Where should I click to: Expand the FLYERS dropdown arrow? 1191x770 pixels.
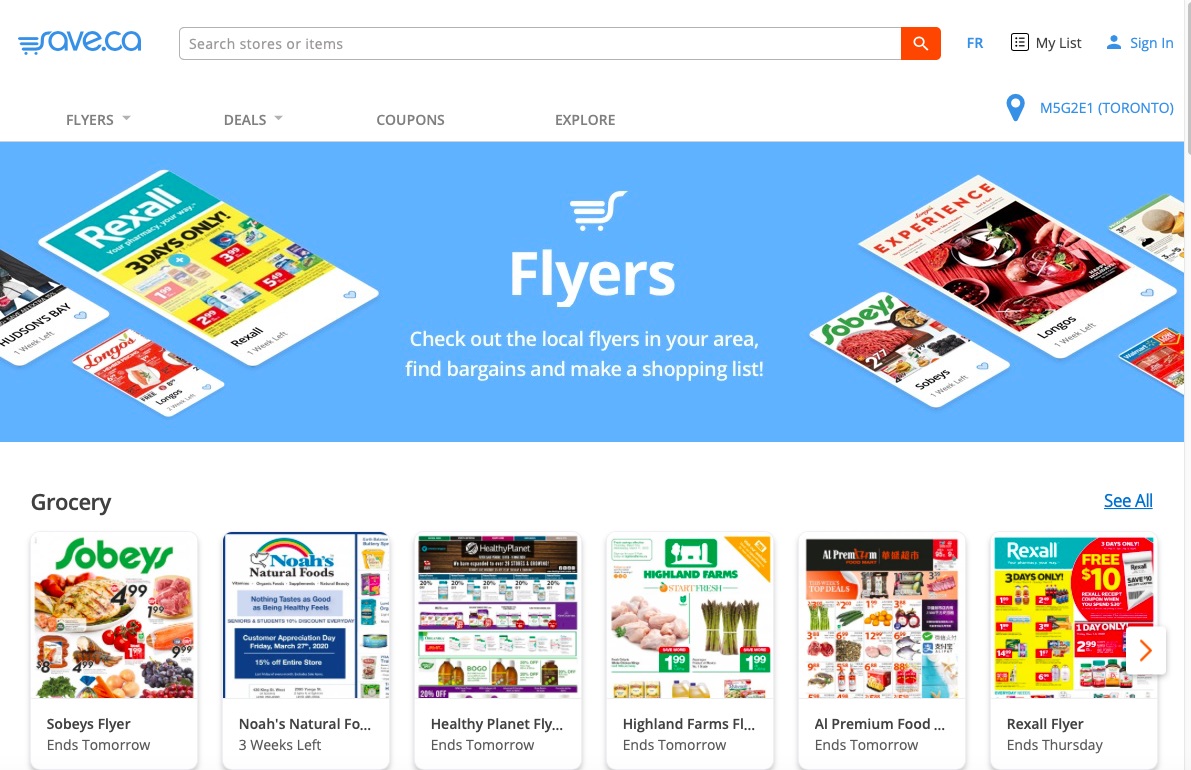point(127,118)
